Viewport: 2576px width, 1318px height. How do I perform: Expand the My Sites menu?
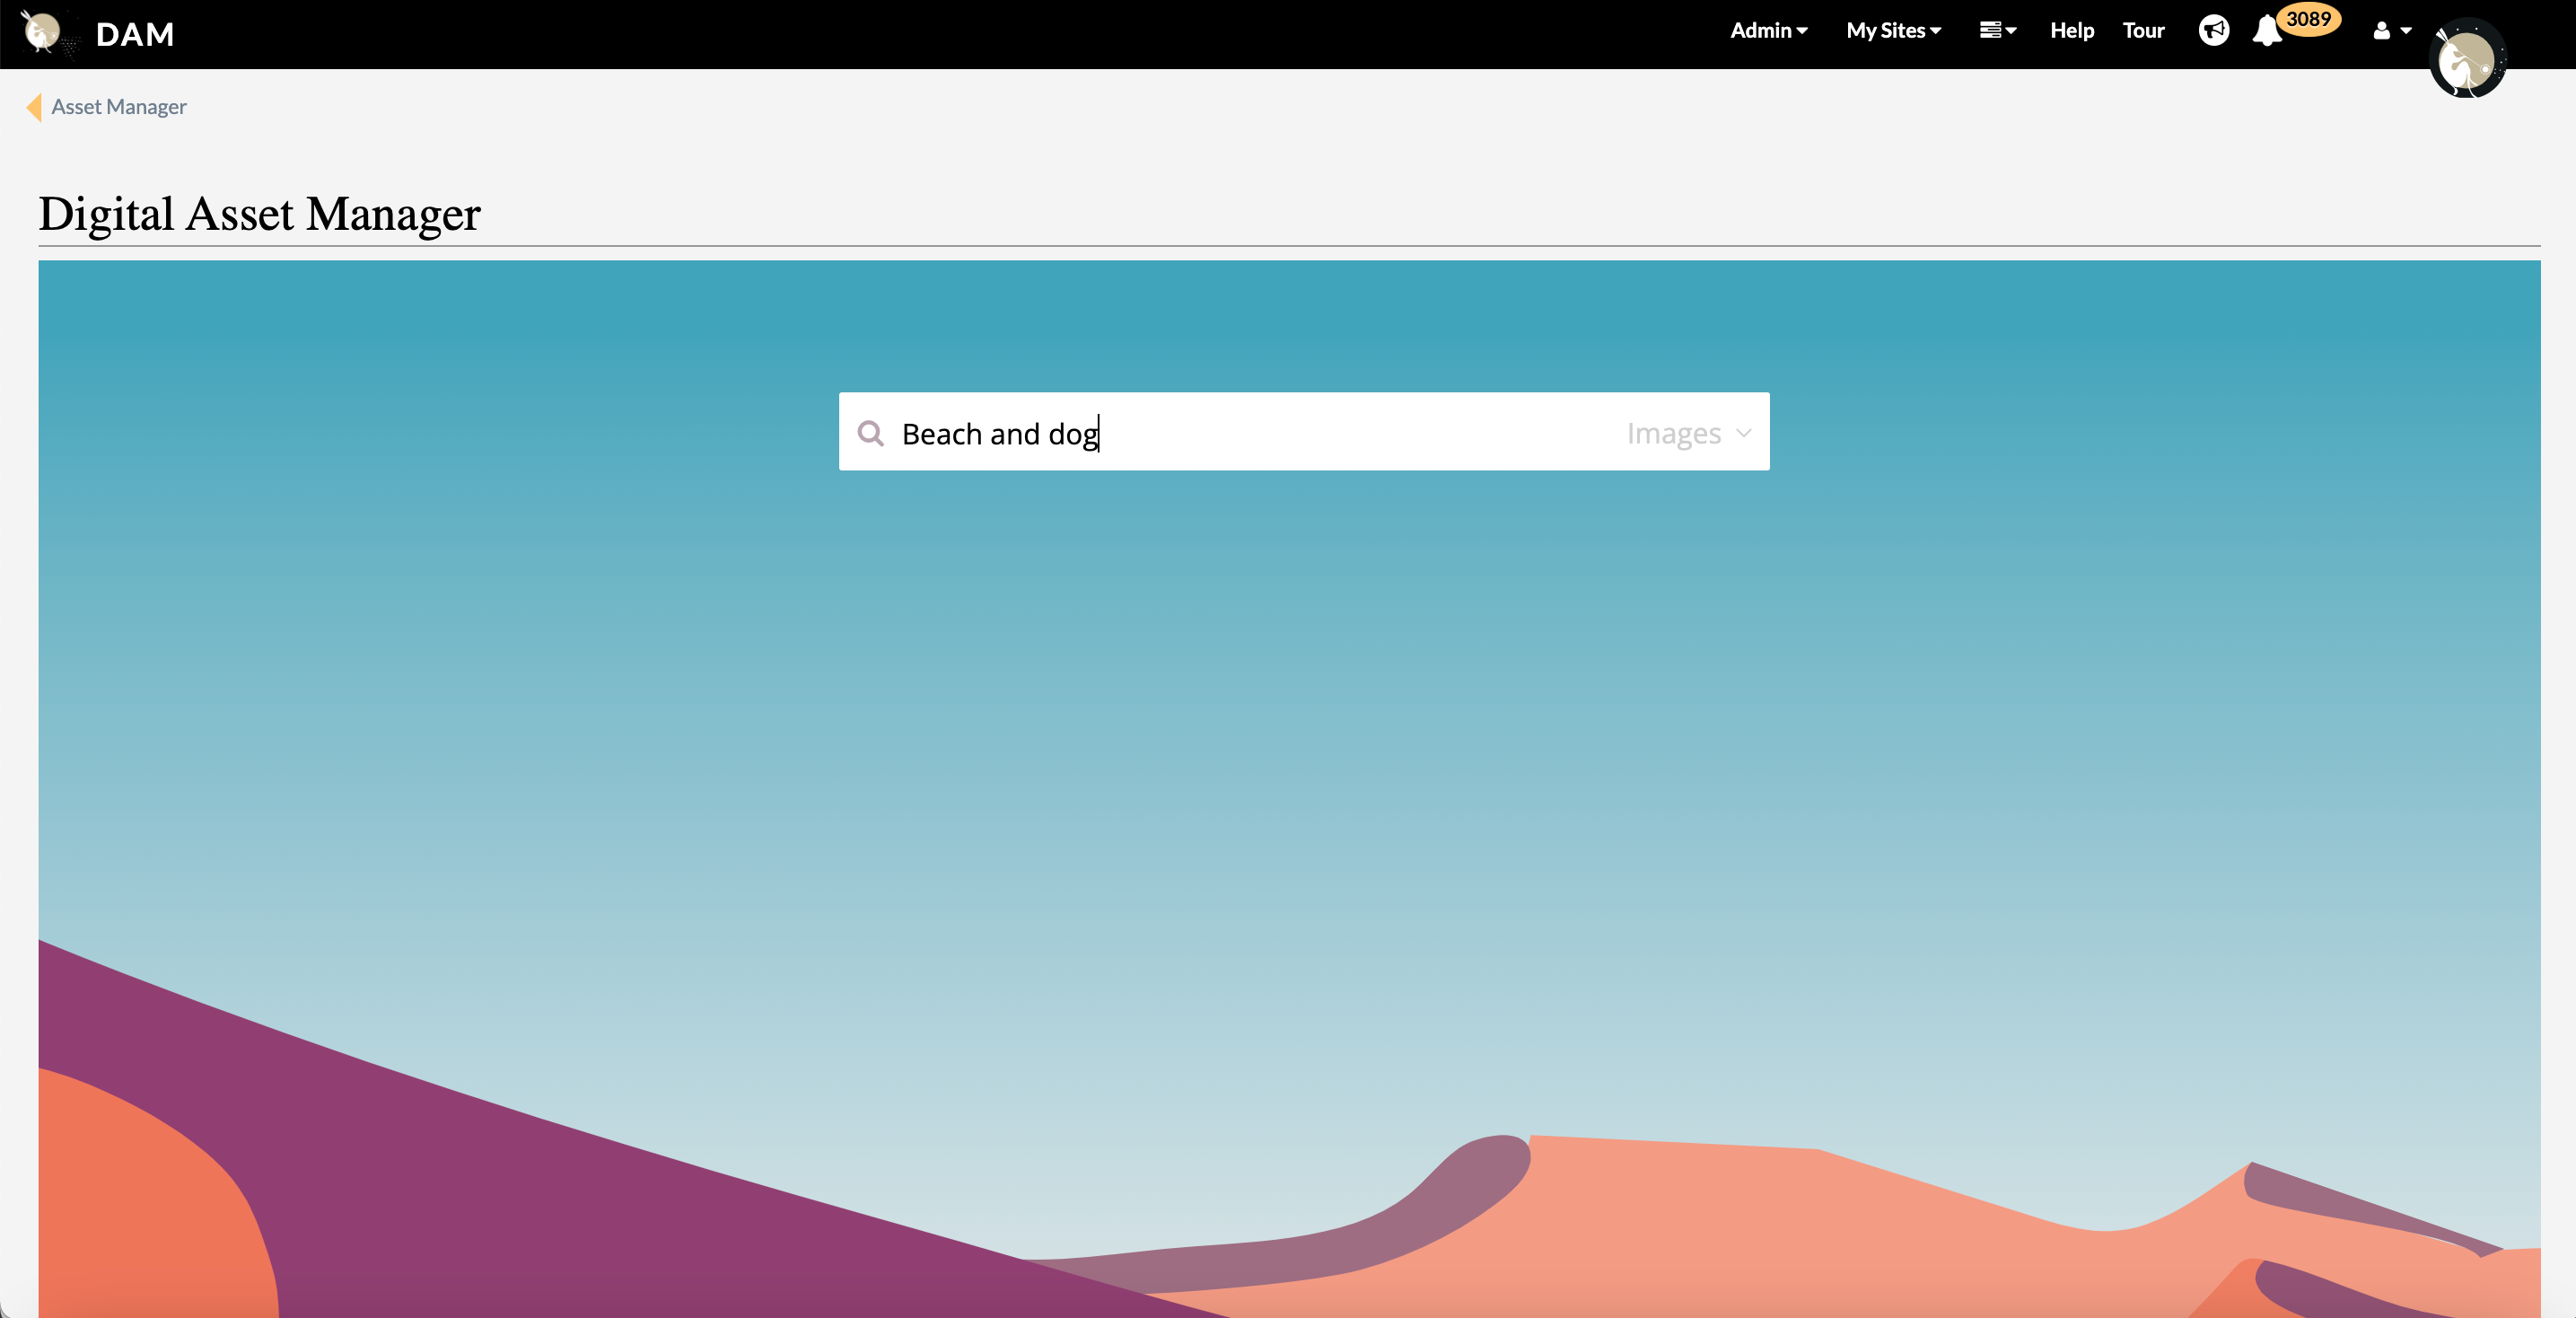(x=1893, y=31)
